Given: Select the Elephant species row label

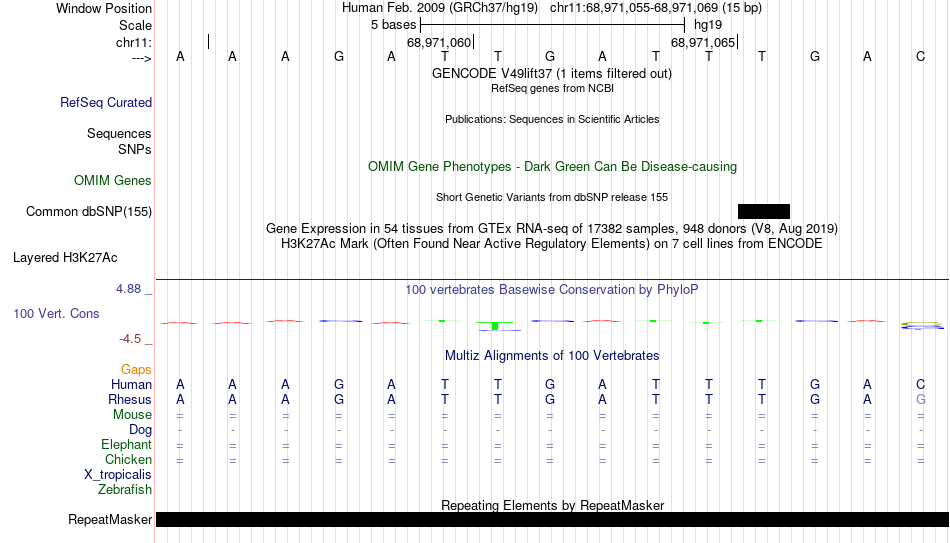Looking at the screenshot, I should coord(126,444).
